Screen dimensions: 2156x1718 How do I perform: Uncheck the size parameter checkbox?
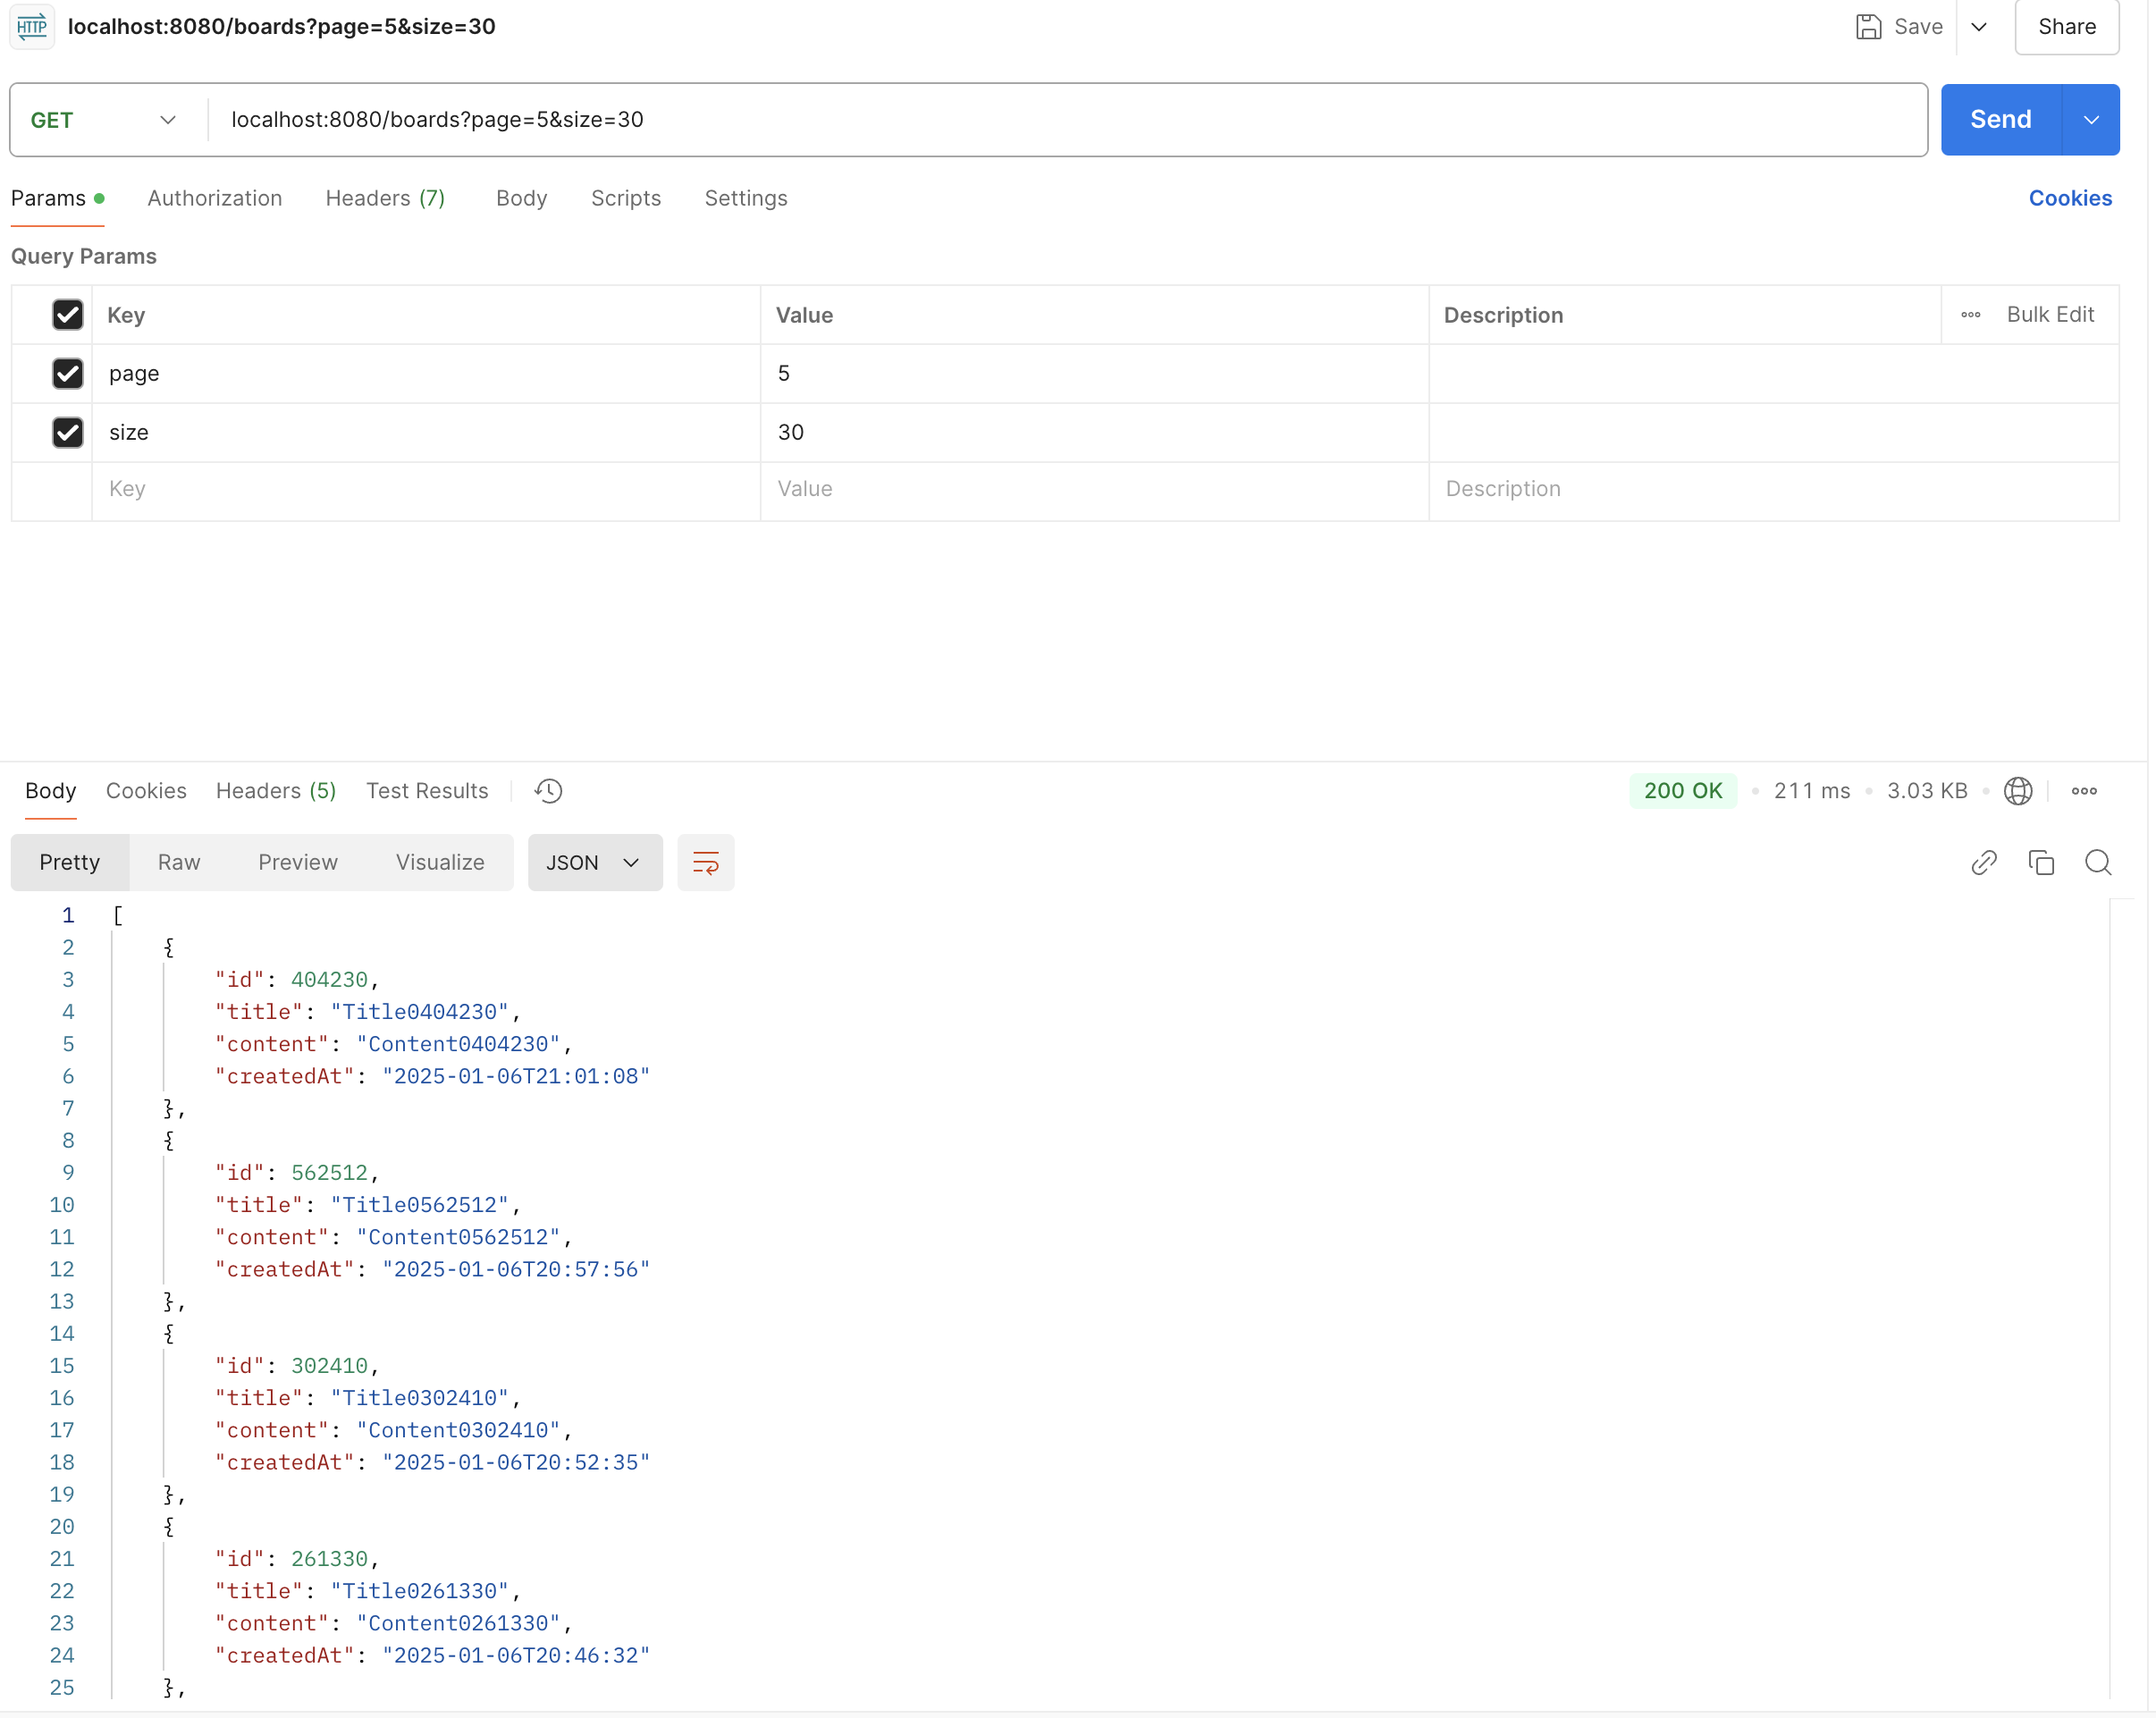click(68, 432)
